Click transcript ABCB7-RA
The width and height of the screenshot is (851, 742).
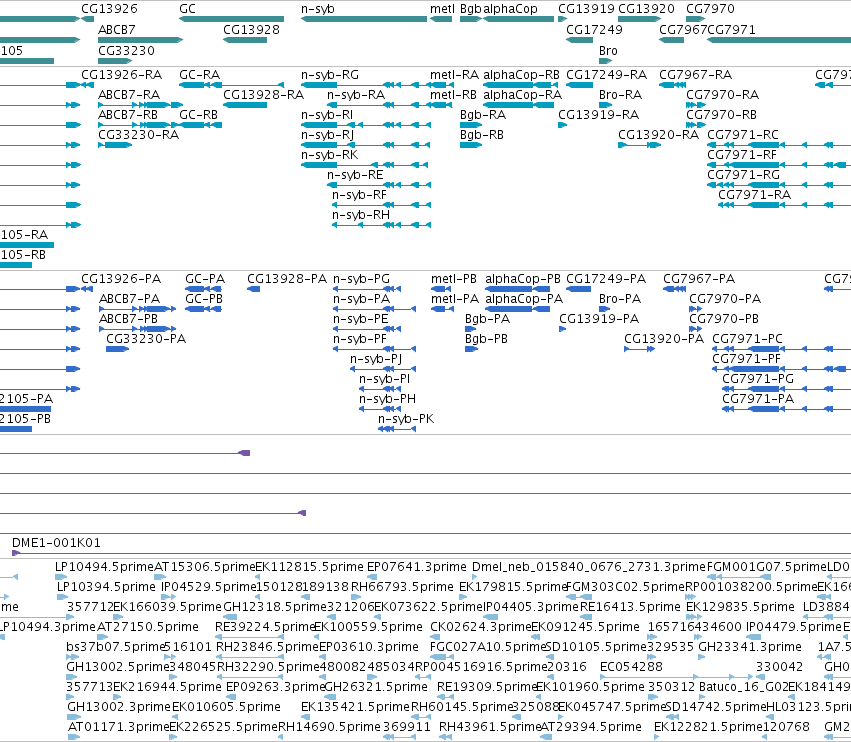pos(129,95)
